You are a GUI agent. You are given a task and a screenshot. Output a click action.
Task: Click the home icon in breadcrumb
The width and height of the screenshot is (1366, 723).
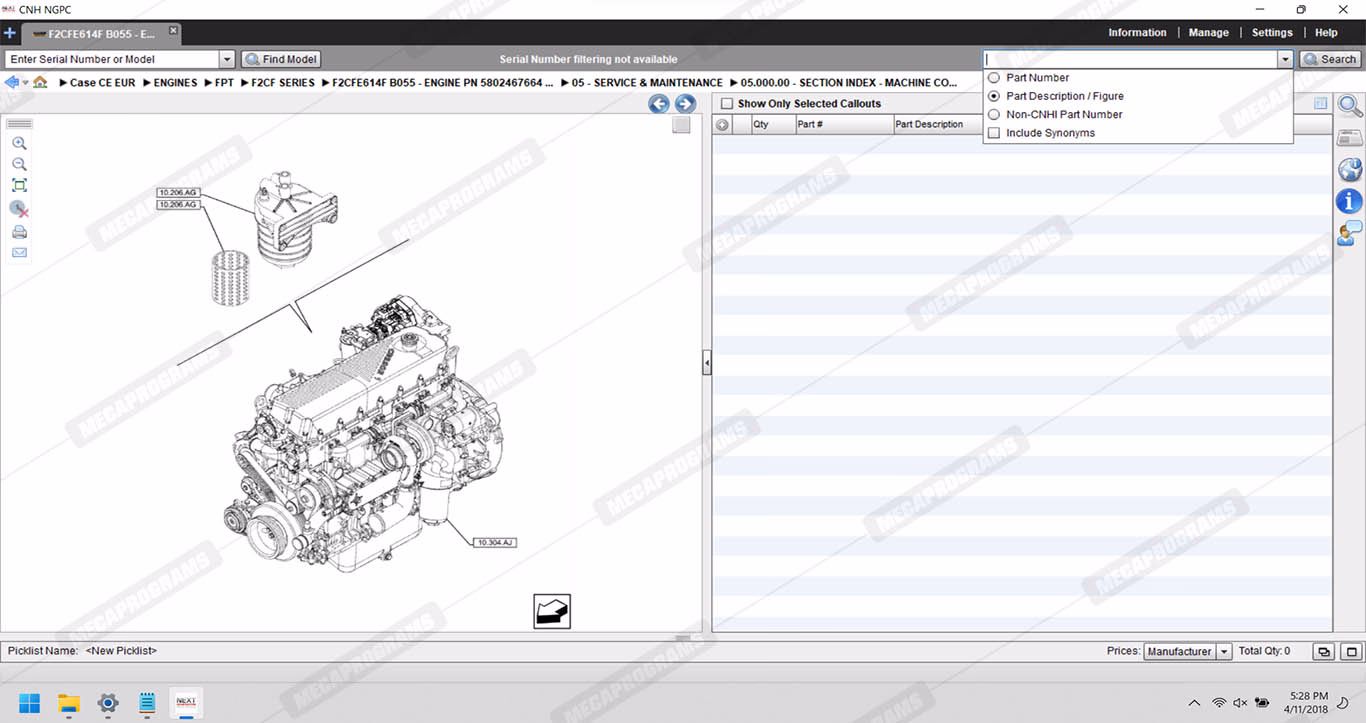[40, 83]
